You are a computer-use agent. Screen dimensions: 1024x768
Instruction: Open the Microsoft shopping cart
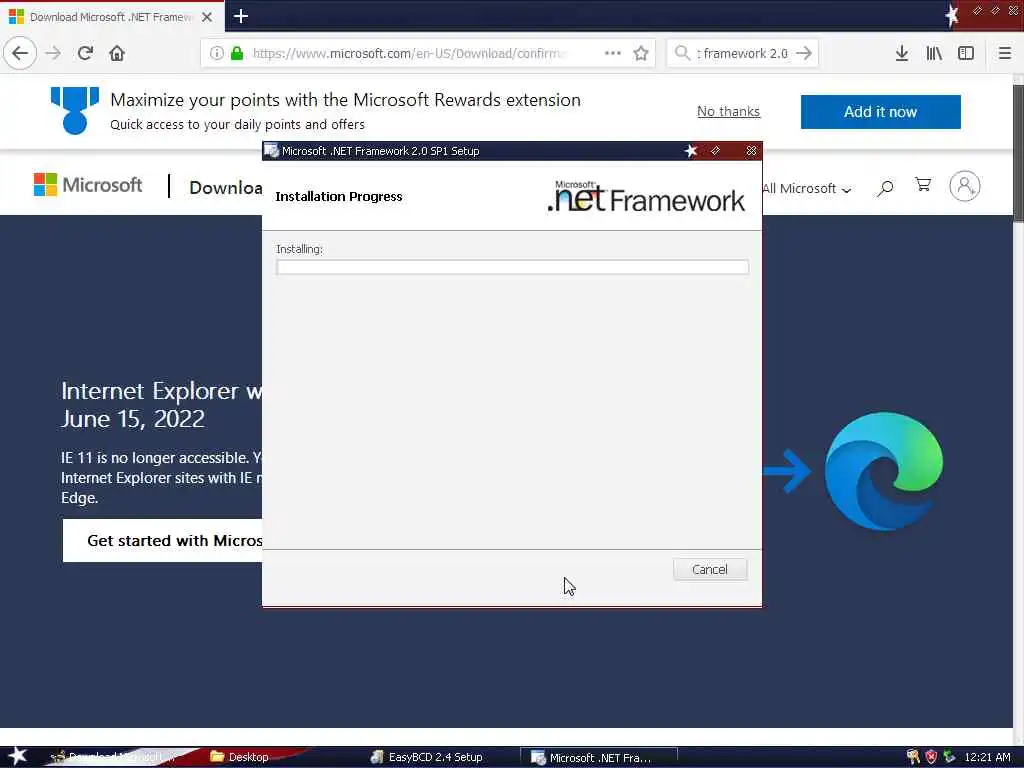[923, 185]
